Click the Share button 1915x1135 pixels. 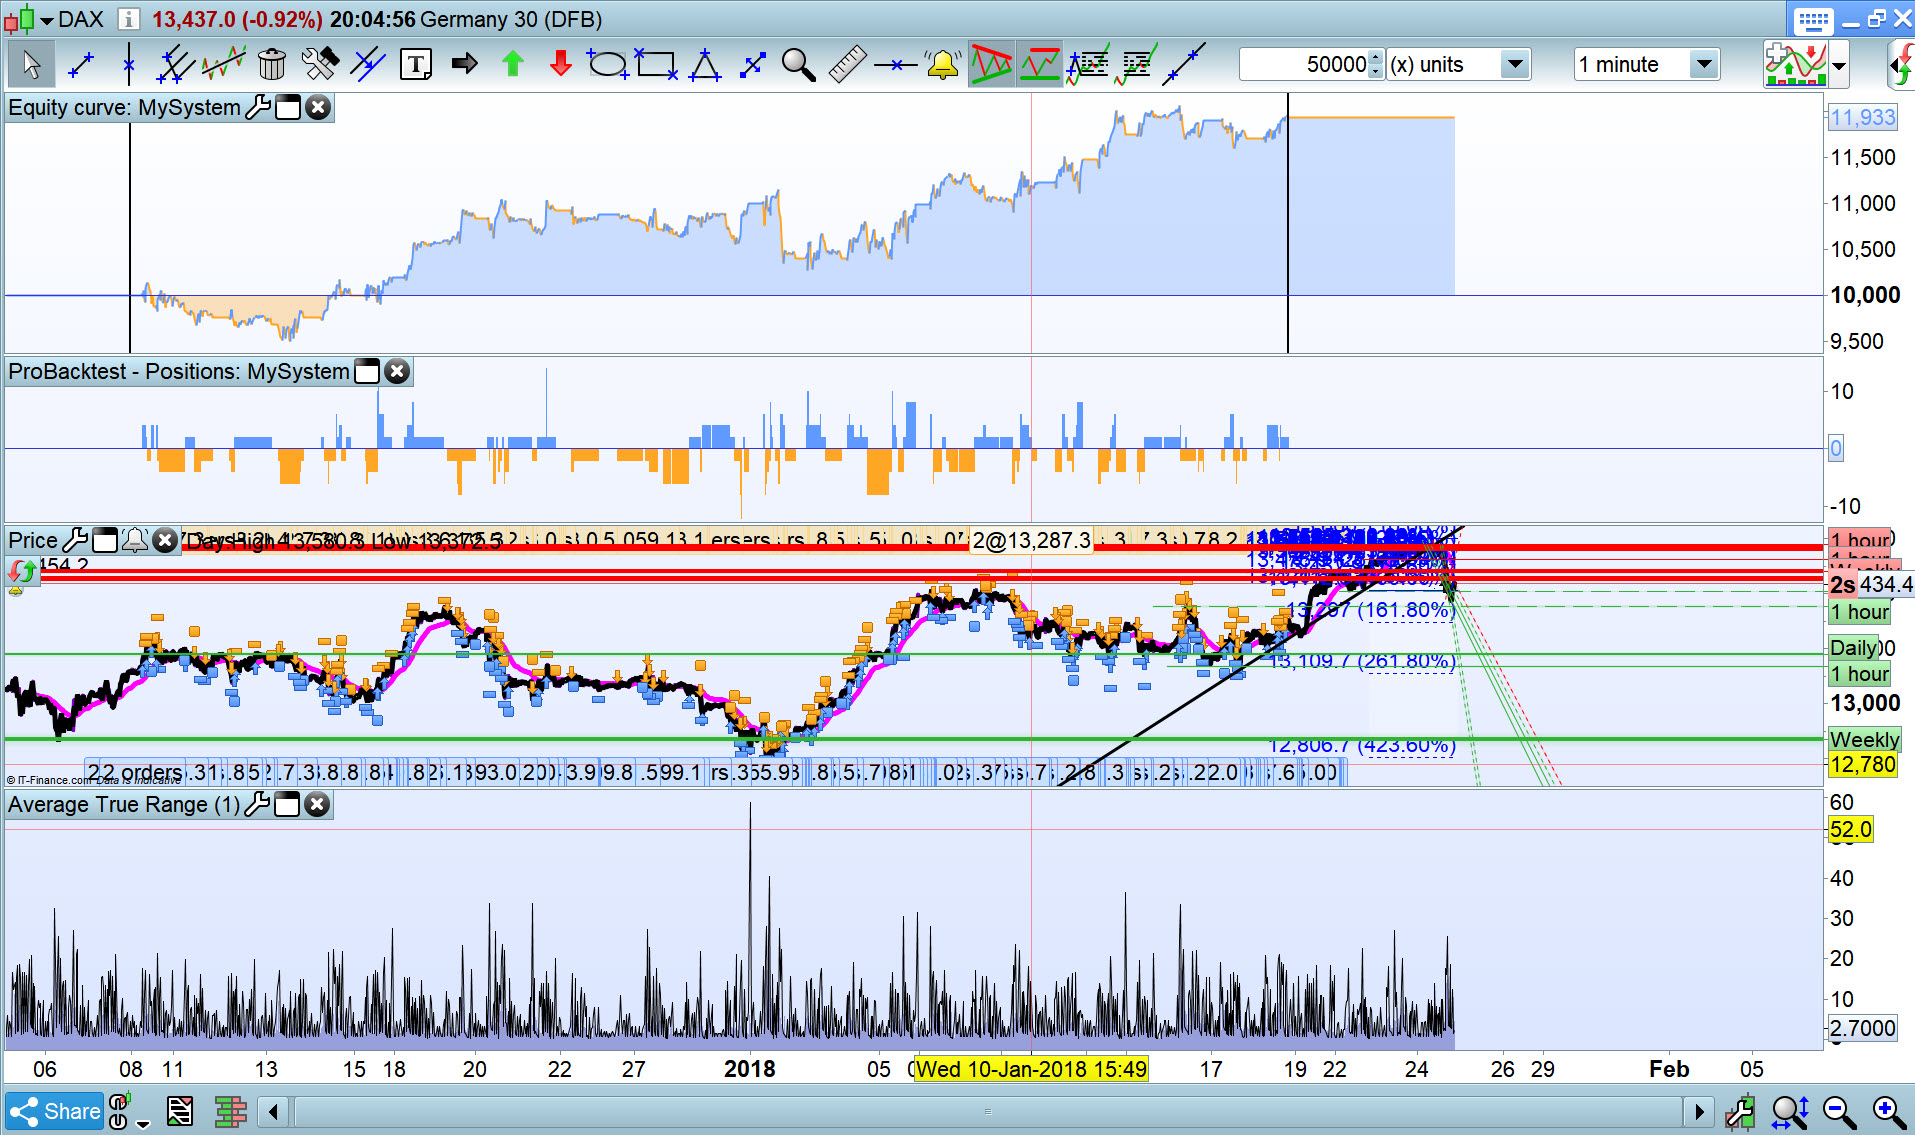tap(54, 1111)
